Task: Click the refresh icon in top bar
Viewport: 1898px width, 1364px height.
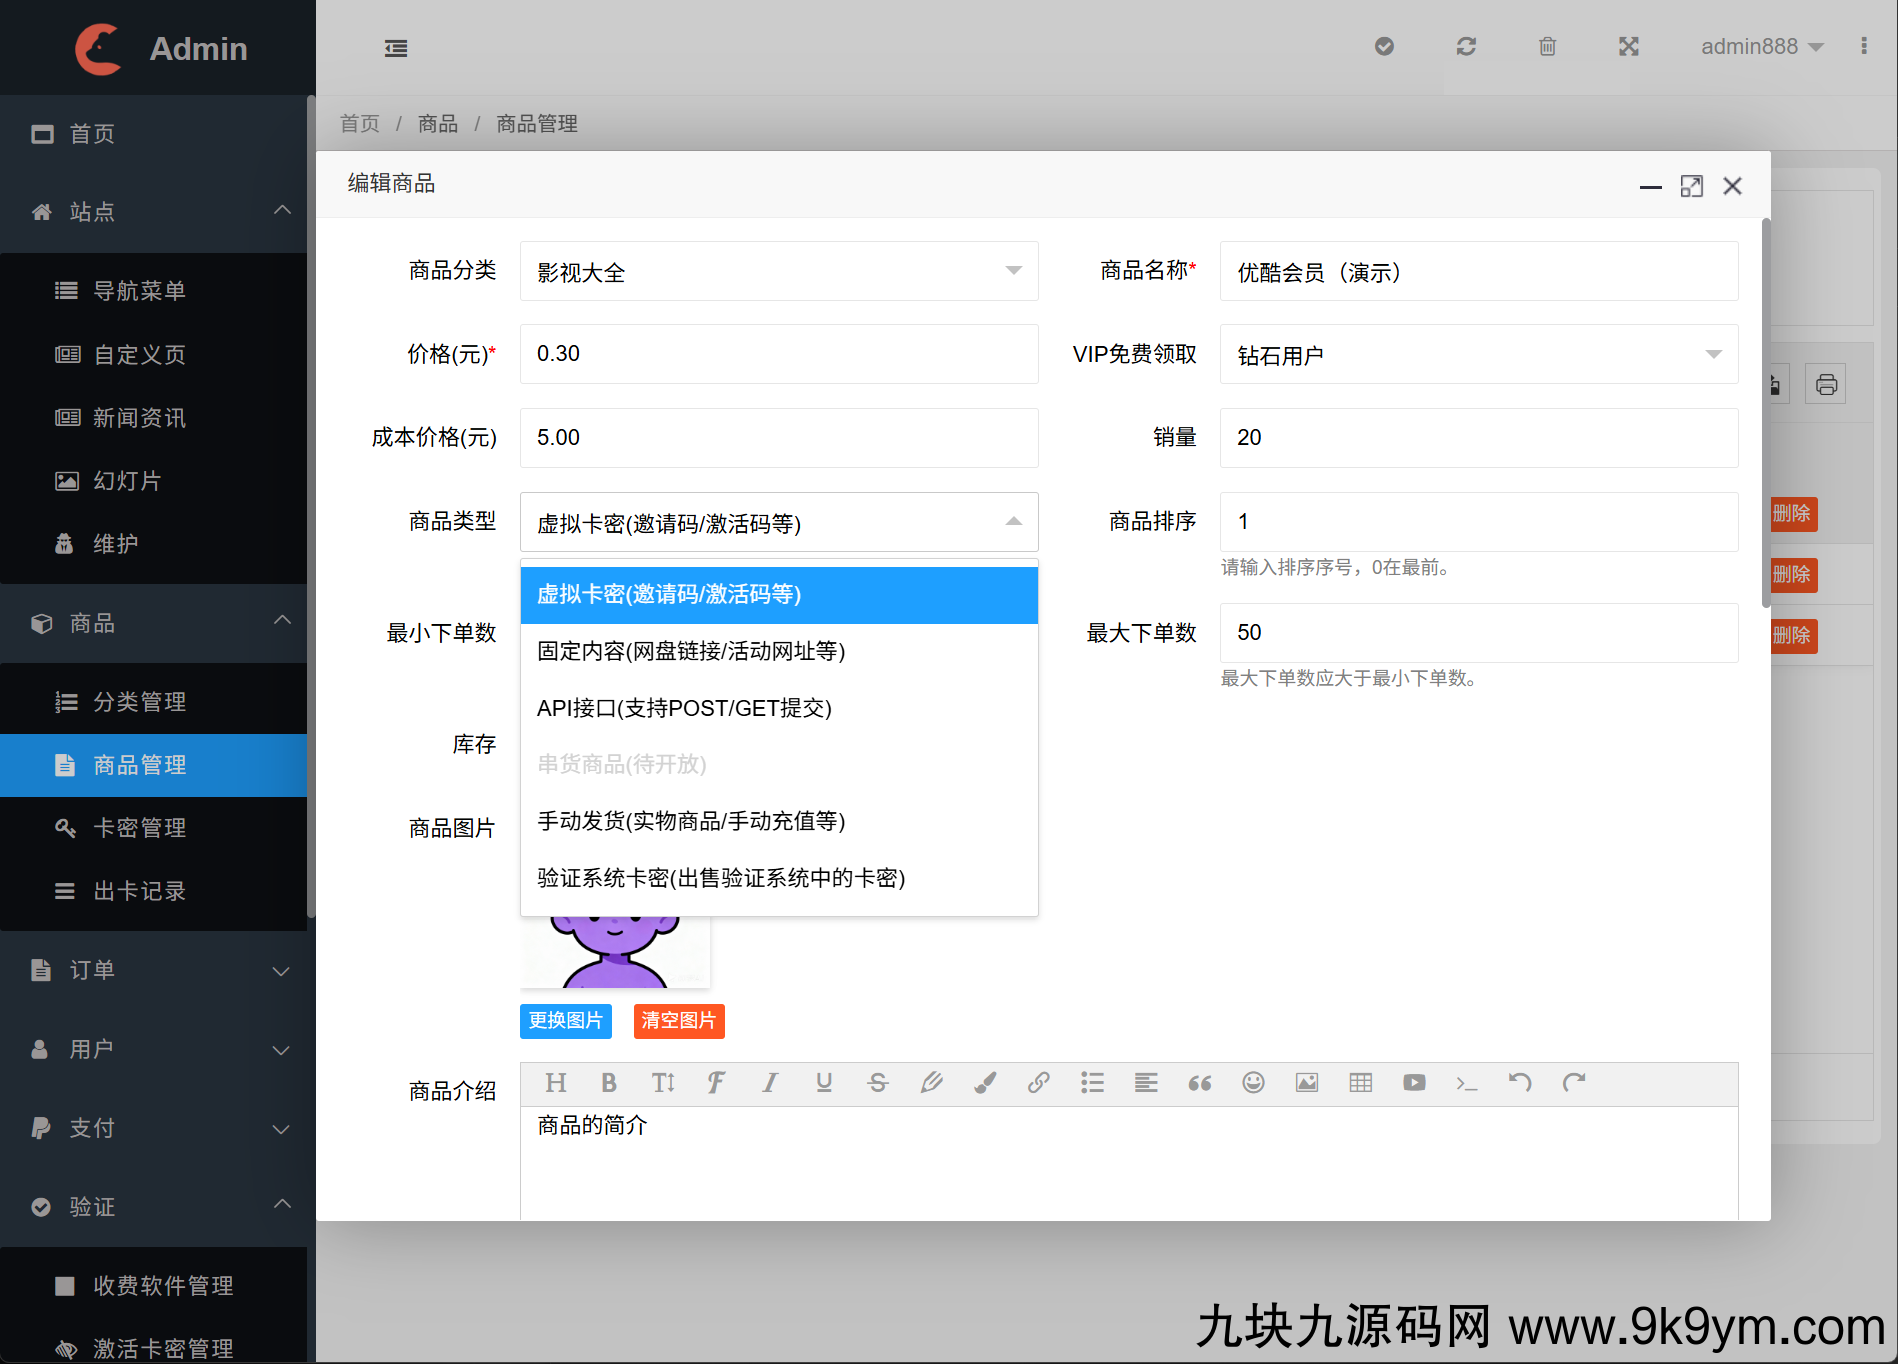Action: pos(1466,47)
